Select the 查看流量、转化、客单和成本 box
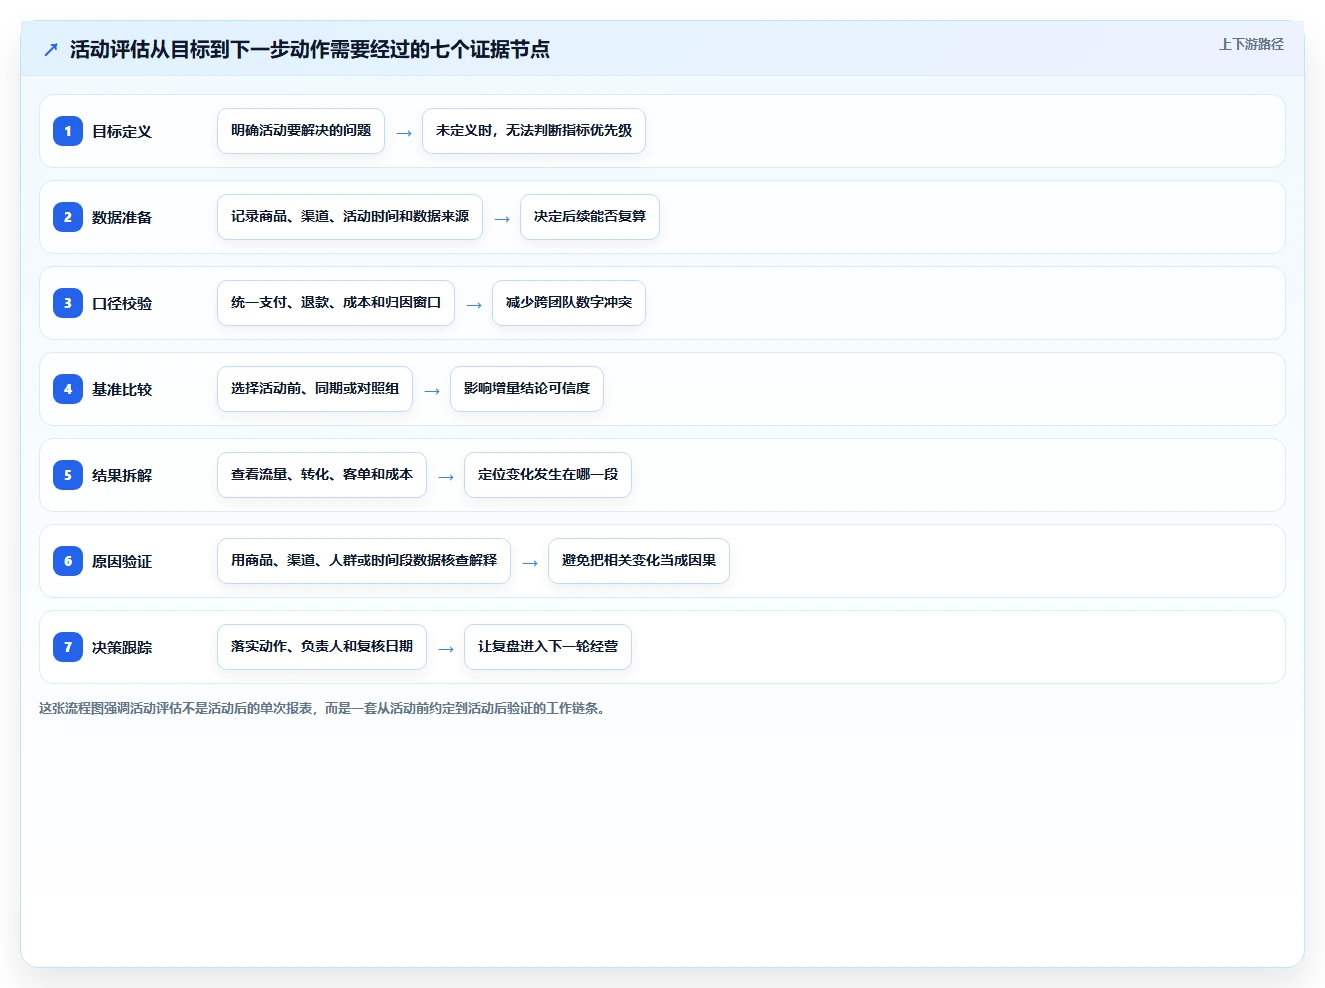 [x=322, y=475]
